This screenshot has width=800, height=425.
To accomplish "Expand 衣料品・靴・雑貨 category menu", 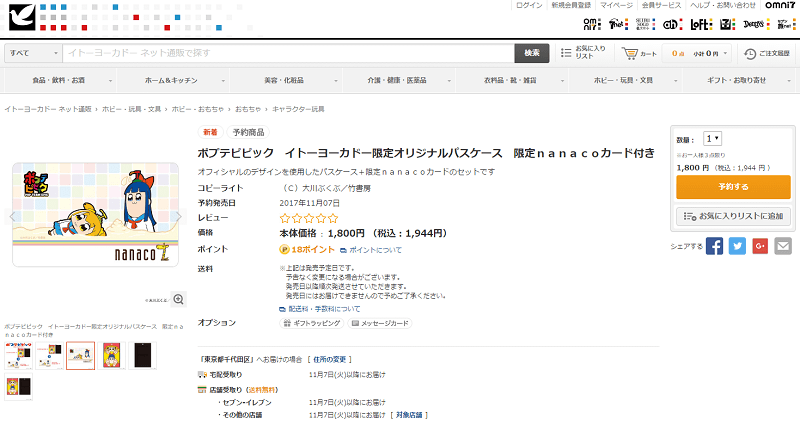I will (x=513, y=80).
